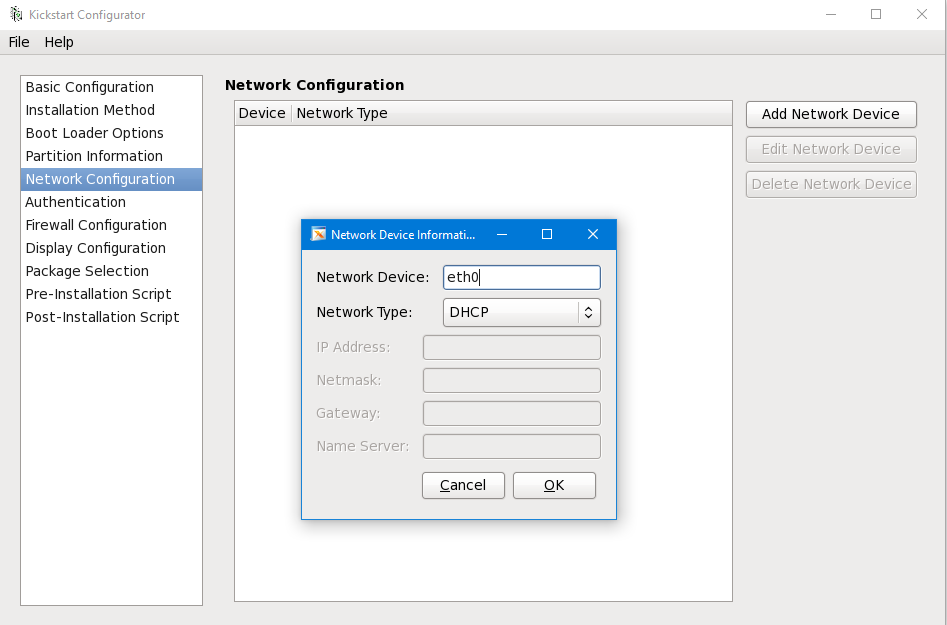Screen dimensions: 947x625
Task: Close the Network Device Information dialog
Action: point(593,234)
